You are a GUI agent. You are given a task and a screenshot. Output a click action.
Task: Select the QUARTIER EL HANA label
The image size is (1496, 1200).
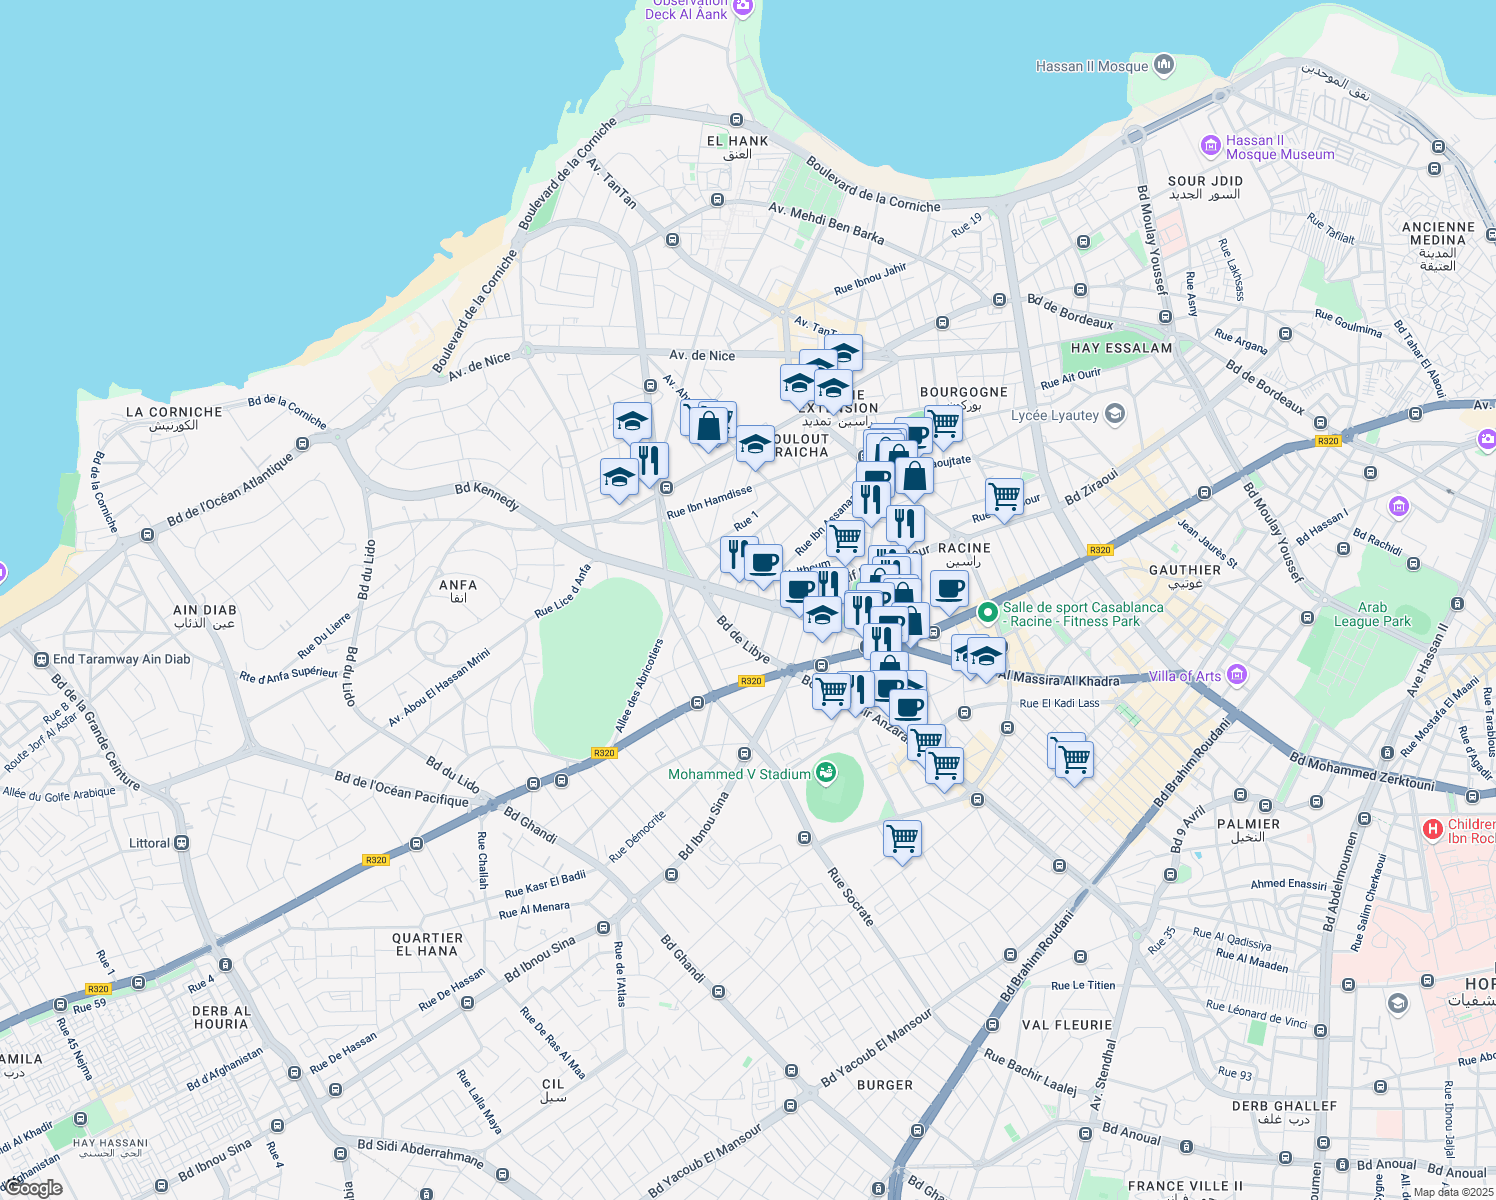(x=427, y=944)
